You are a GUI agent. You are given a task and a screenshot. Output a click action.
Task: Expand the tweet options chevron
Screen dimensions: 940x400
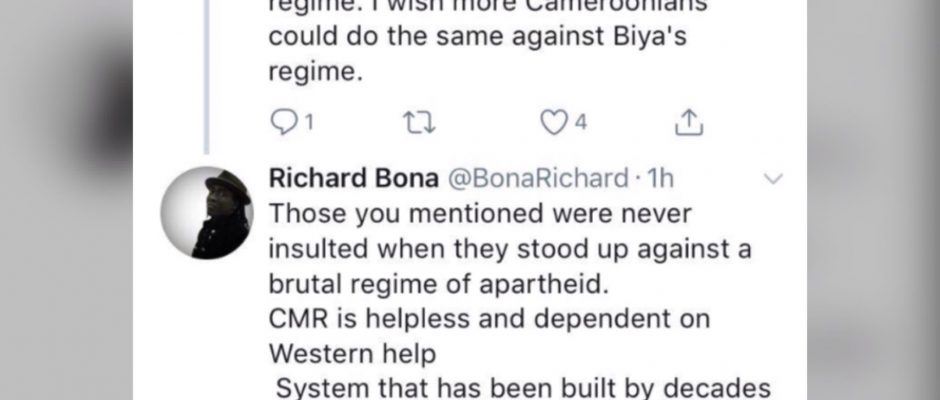click(x=771, y=179)
